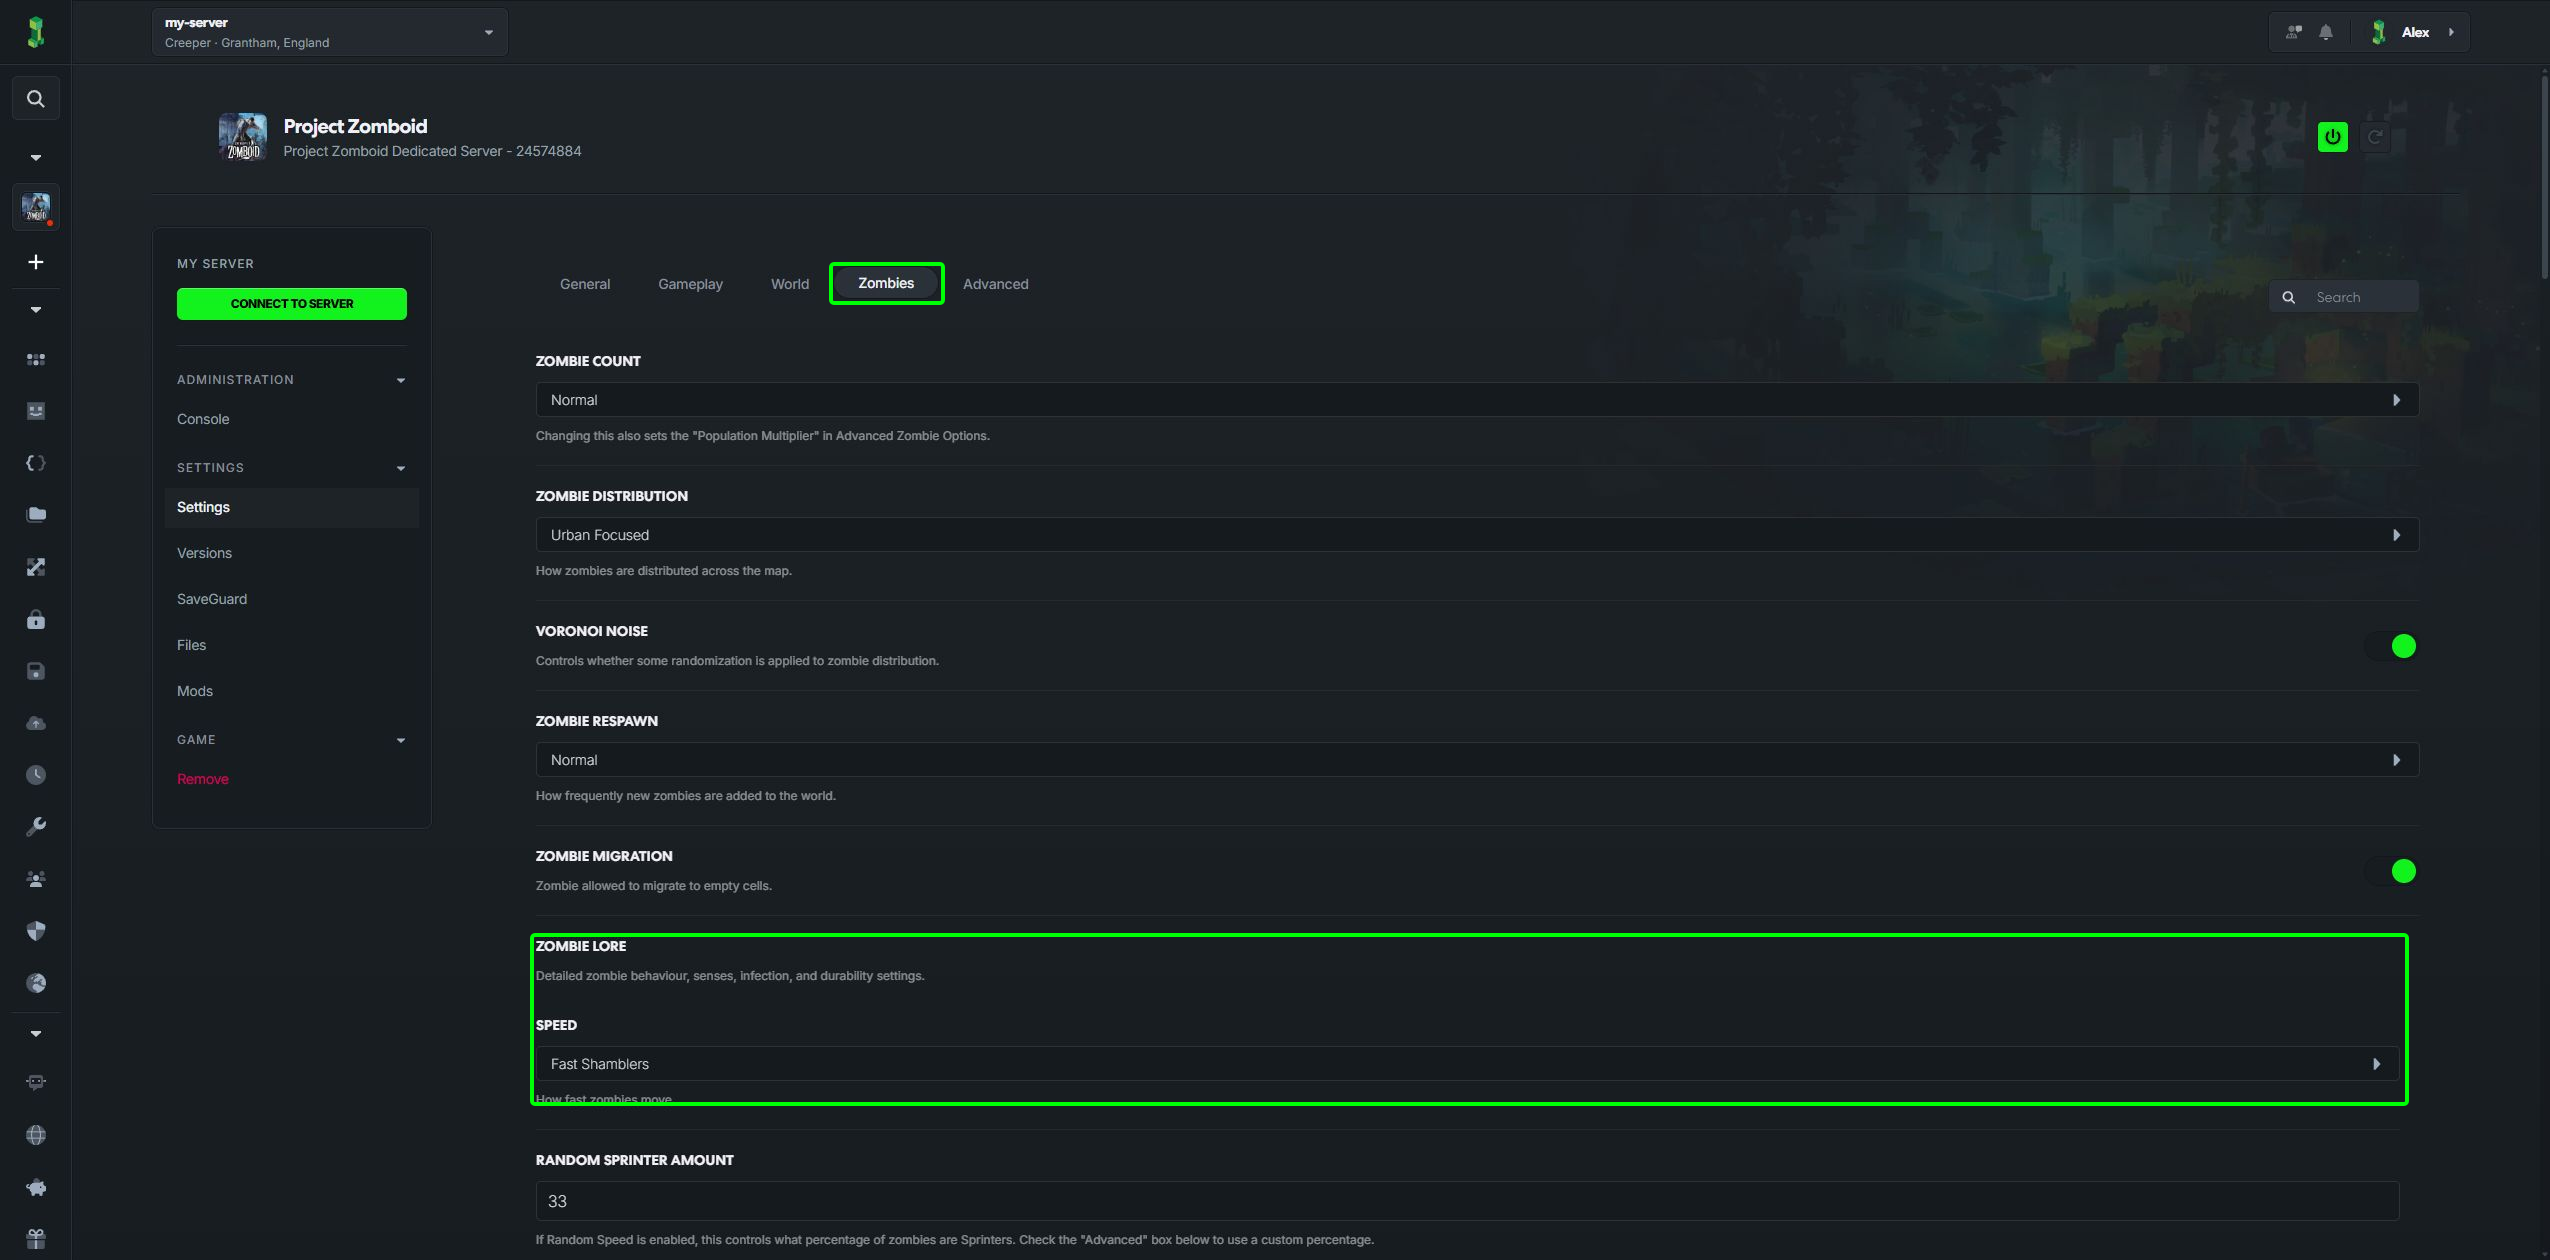Open the folder icon in the sidebar
The width and height of the screenshot is (2550, 1260).
click(35, 515)
